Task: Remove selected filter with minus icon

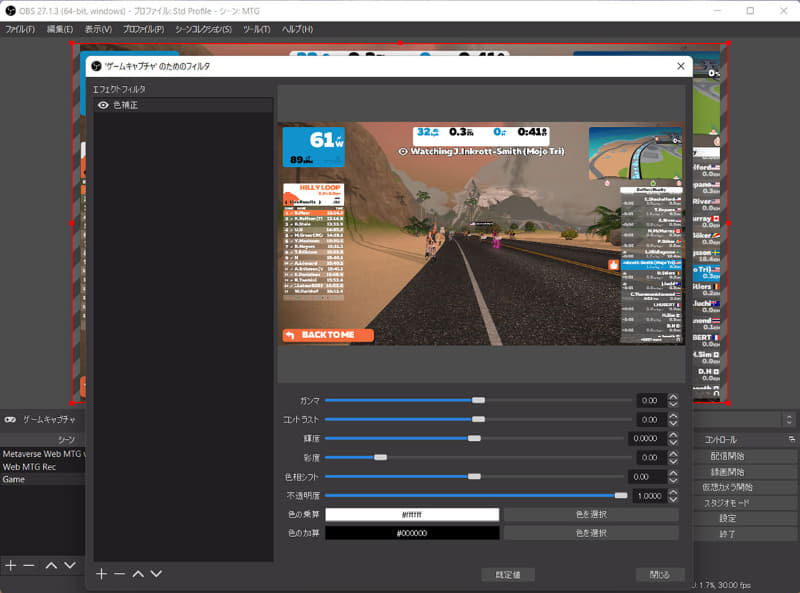Action: tap(119, 574)
